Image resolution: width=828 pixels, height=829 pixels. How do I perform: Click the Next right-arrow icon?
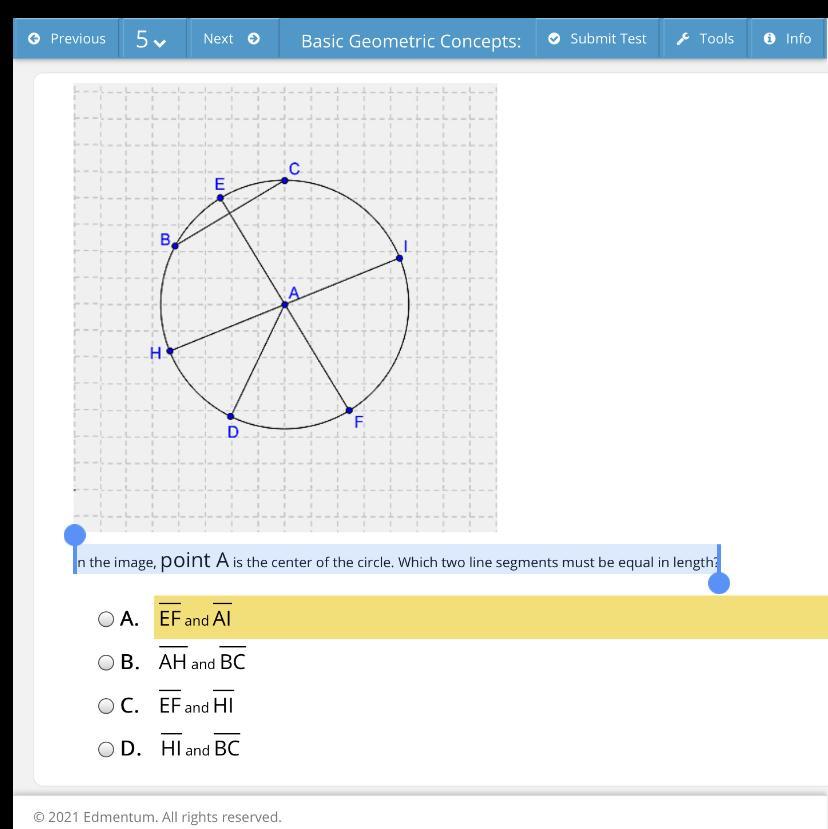[x=254, y=39]
